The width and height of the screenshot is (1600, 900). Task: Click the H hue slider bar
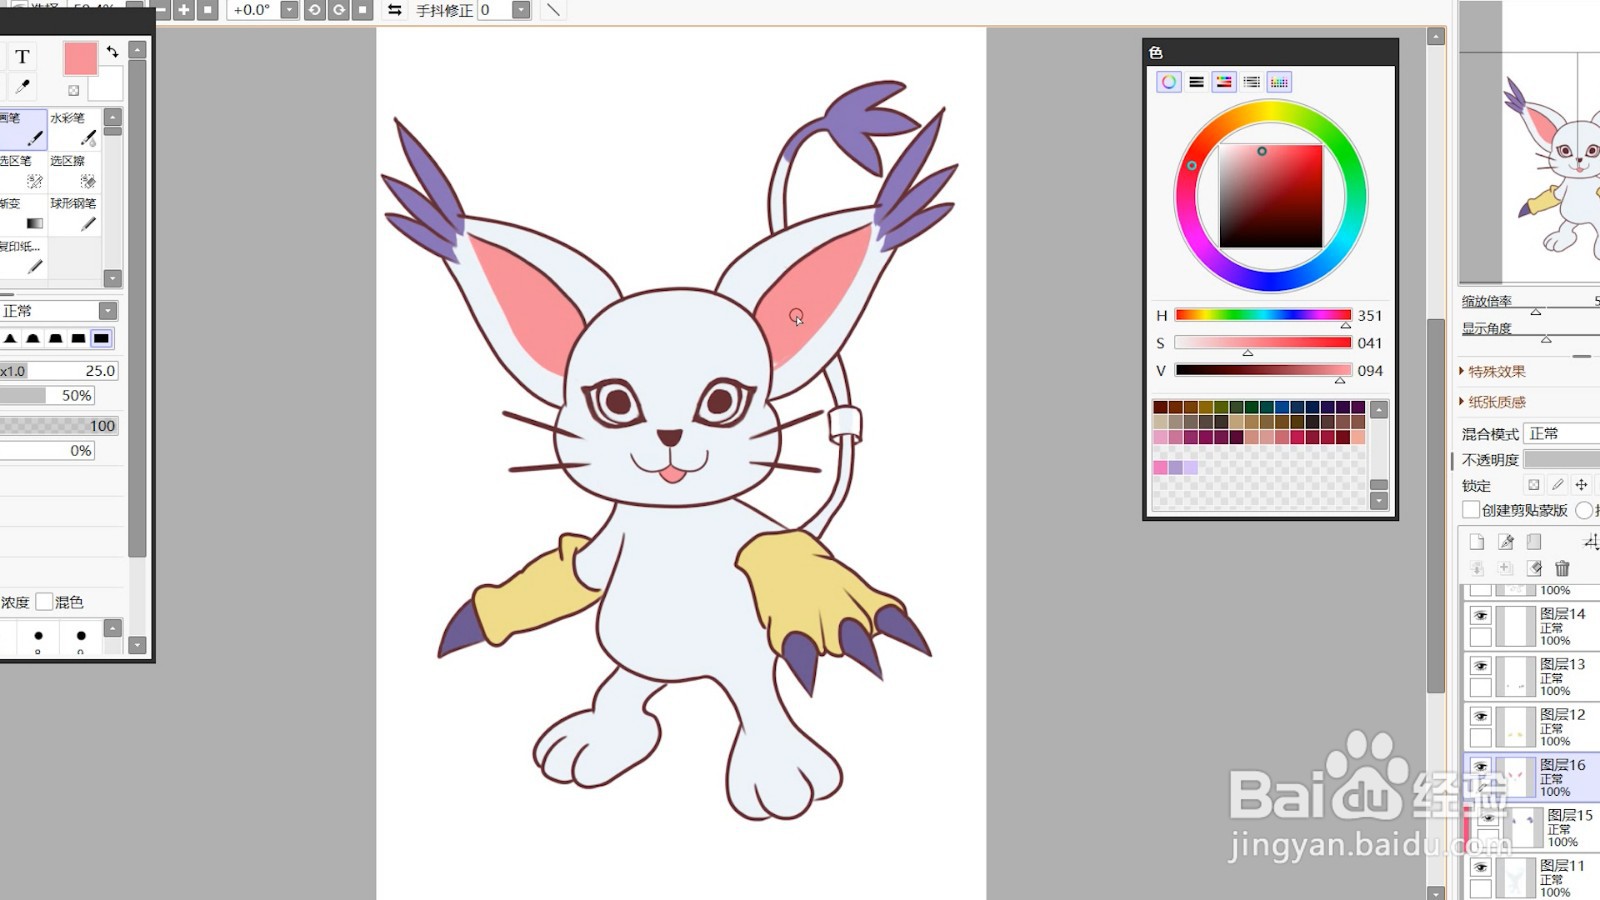pos(1263,315)
